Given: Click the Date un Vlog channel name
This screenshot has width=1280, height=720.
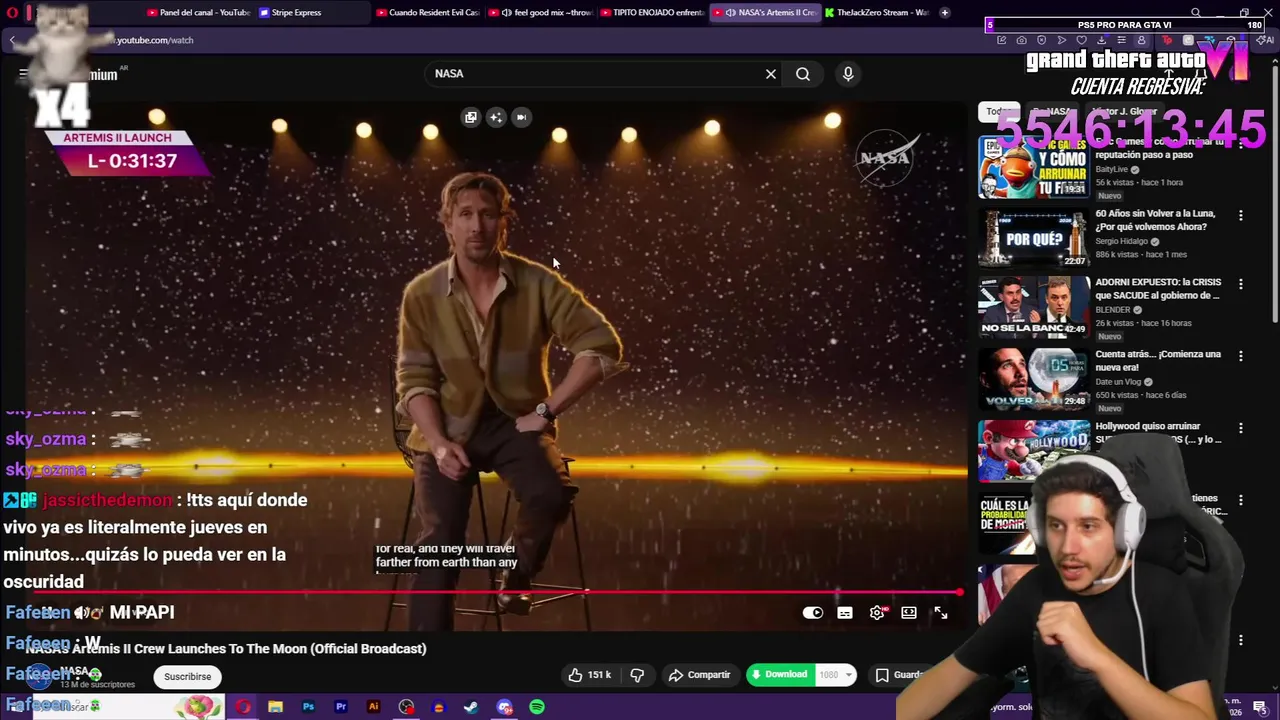Looking at the screenshot, I should click(x=1119, y=382).
